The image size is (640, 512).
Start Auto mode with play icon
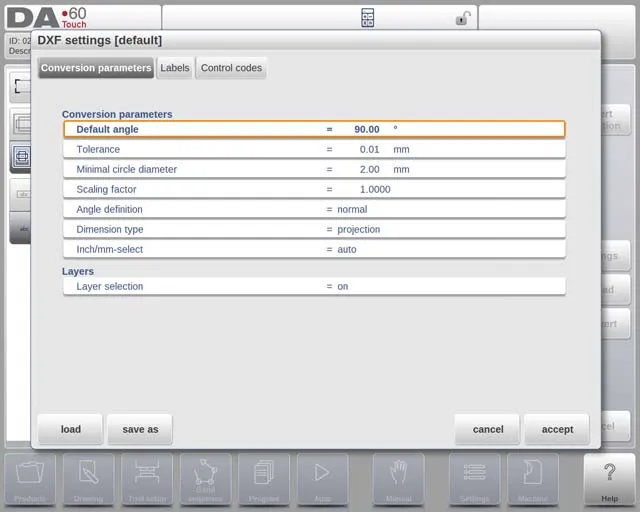(322, 478)
